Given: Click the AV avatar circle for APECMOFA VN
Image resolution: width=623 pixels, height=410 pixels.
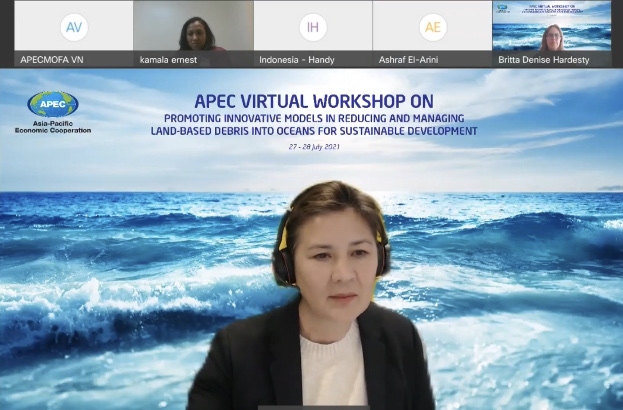Looking at the screenshot, I should click(x=73, y=27).
